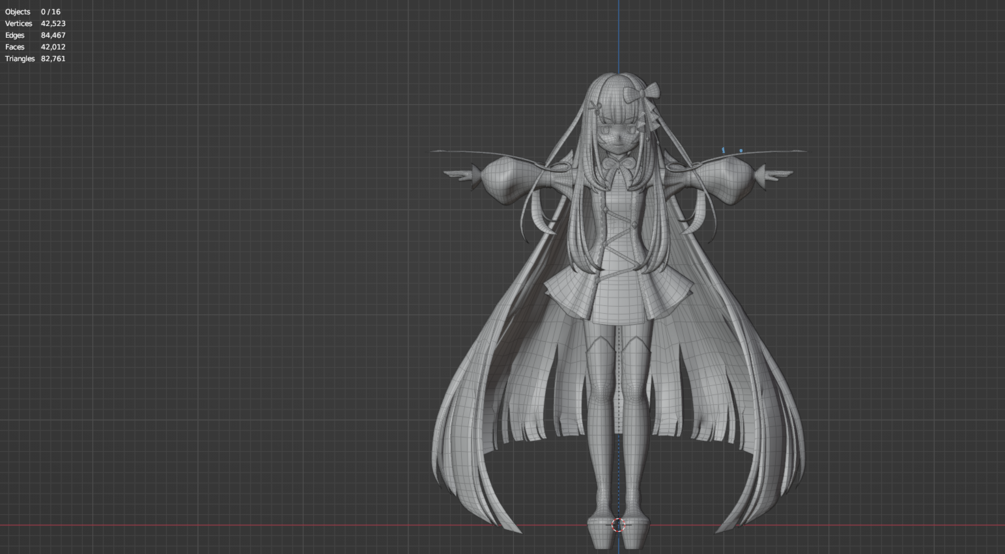Select the character's skirt mesh
Screen dimensions: 1005x554
tap(619, 296)
